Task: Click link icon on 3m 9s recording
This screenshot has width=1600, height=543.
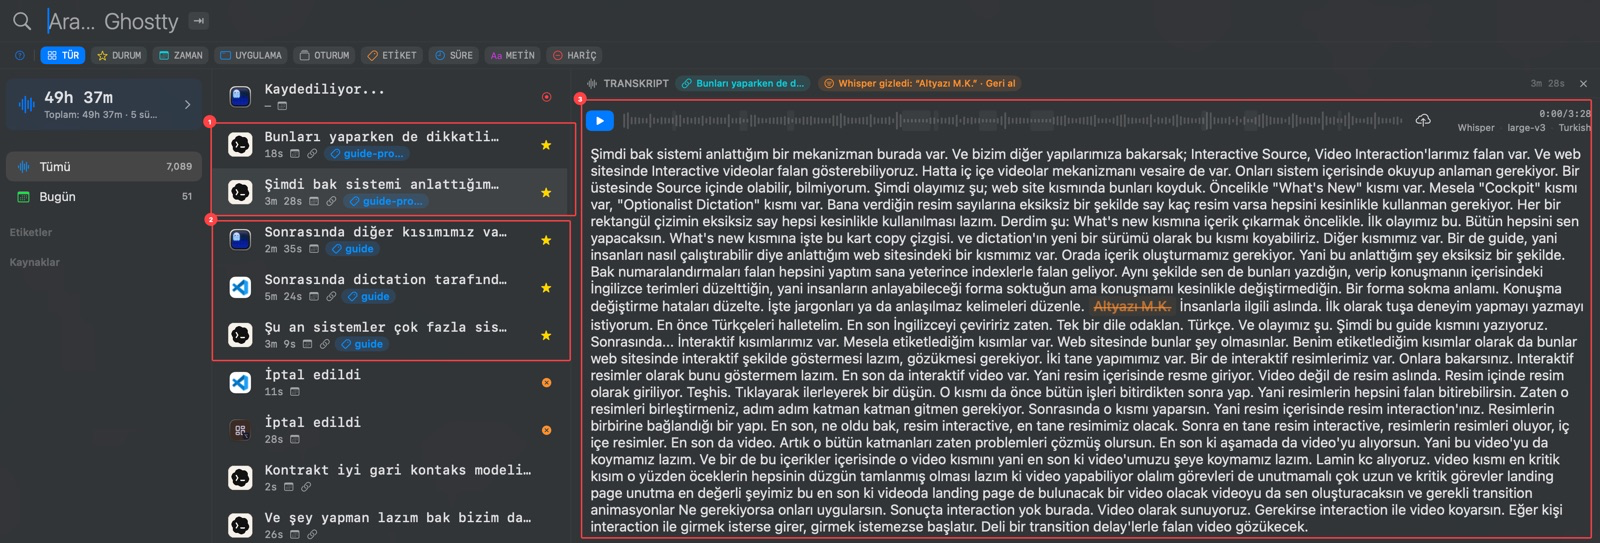Action: point(324,344)
